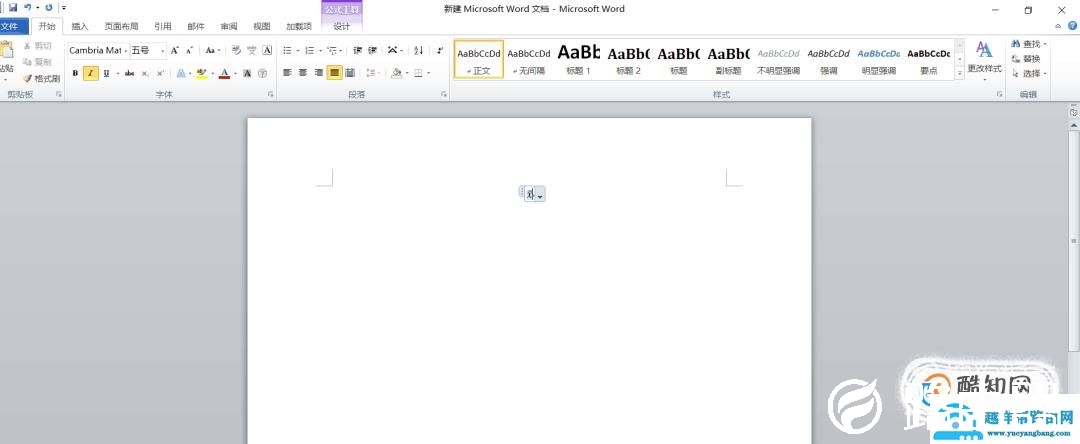Click the Save icon in quick access toolbar
The width and height of the screenshot is (1080, 444).
pos(13,7)
